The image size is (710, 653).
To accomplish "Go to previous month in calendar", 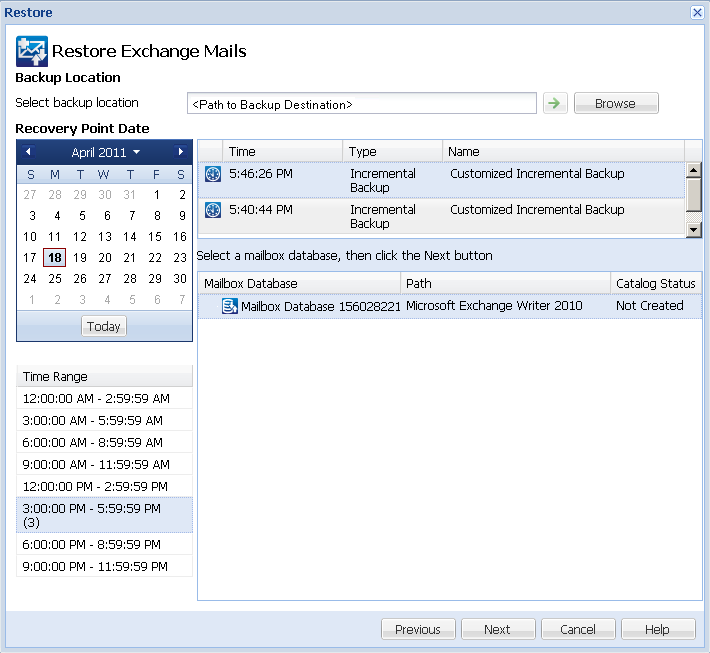I will (28, 152).
